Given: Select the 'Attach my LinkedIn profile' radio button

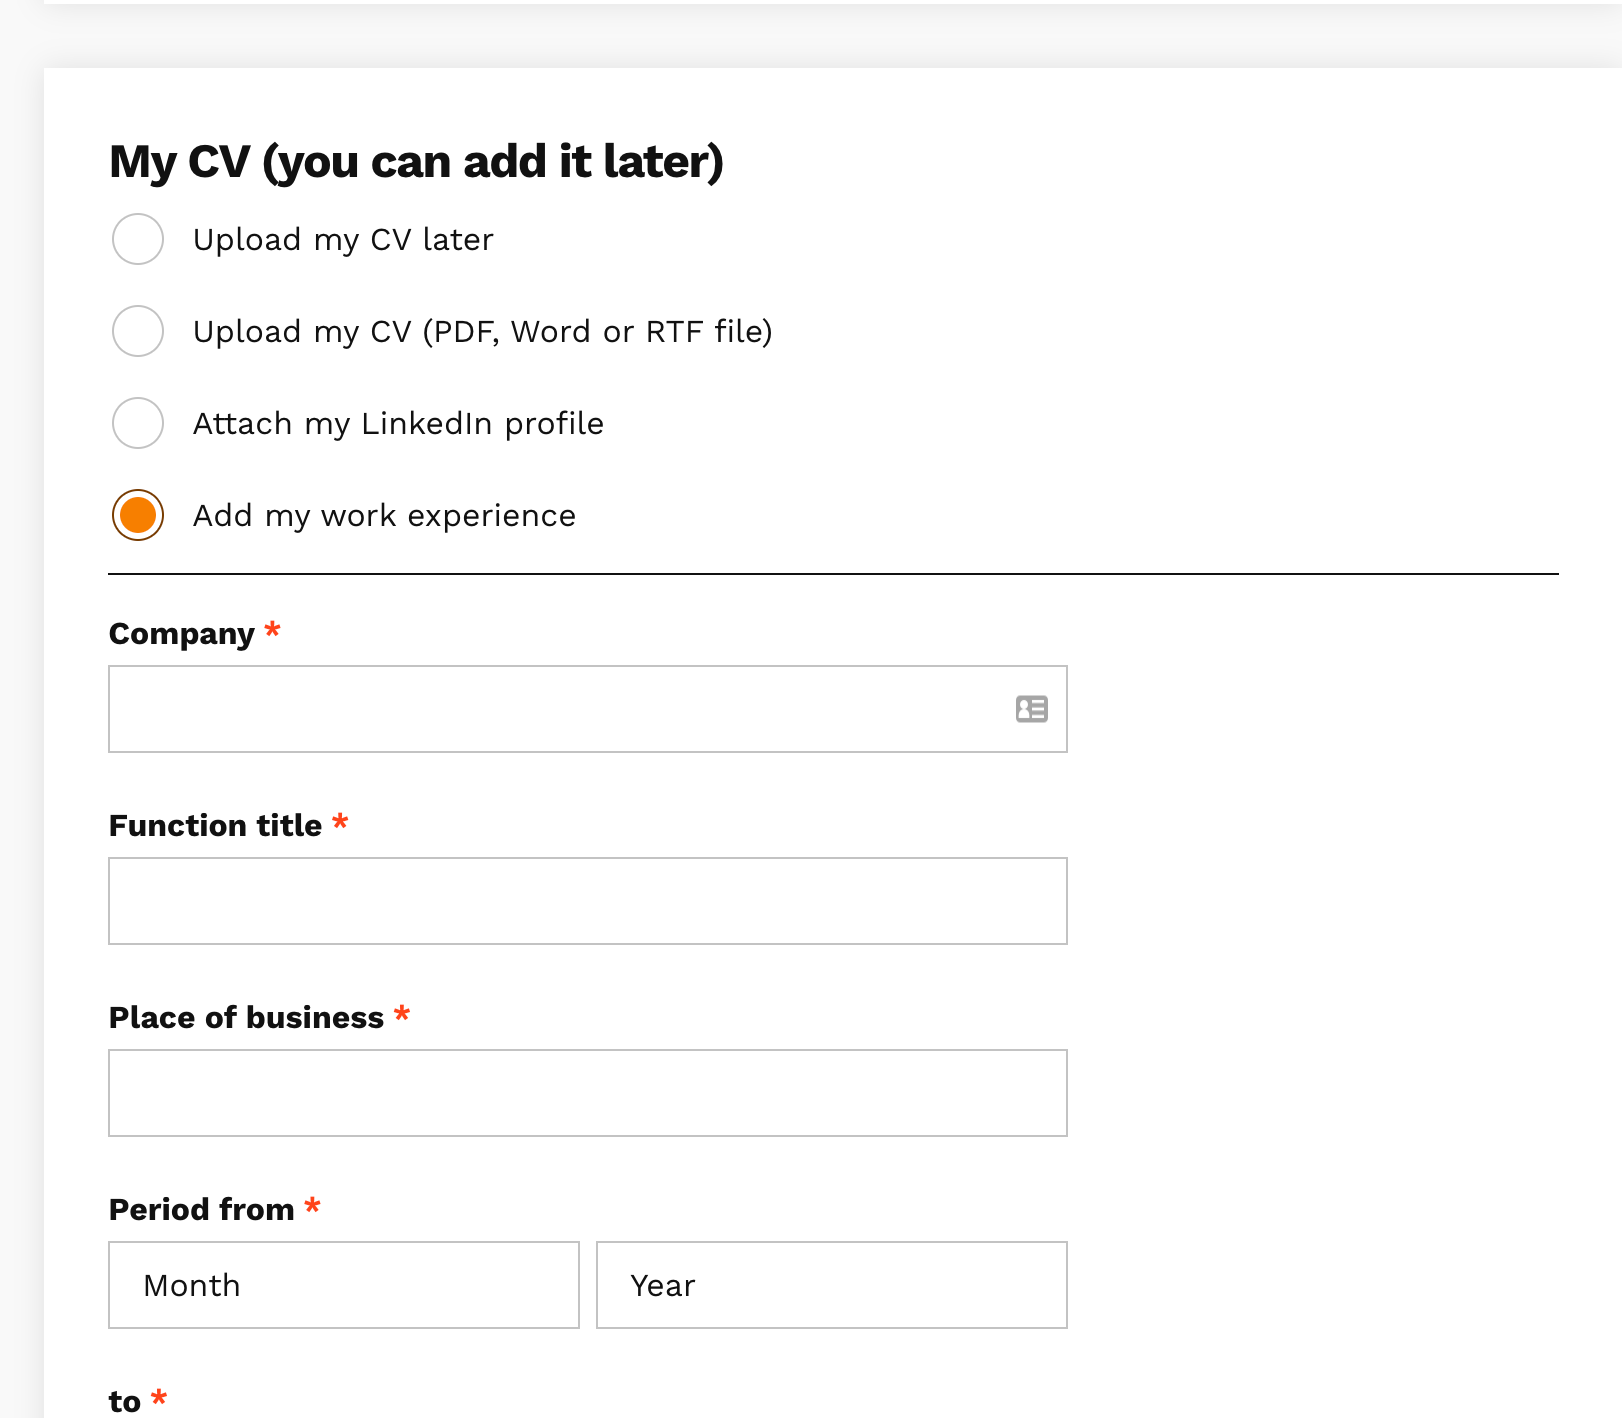Looking at the screenshot, I should 138,423.
